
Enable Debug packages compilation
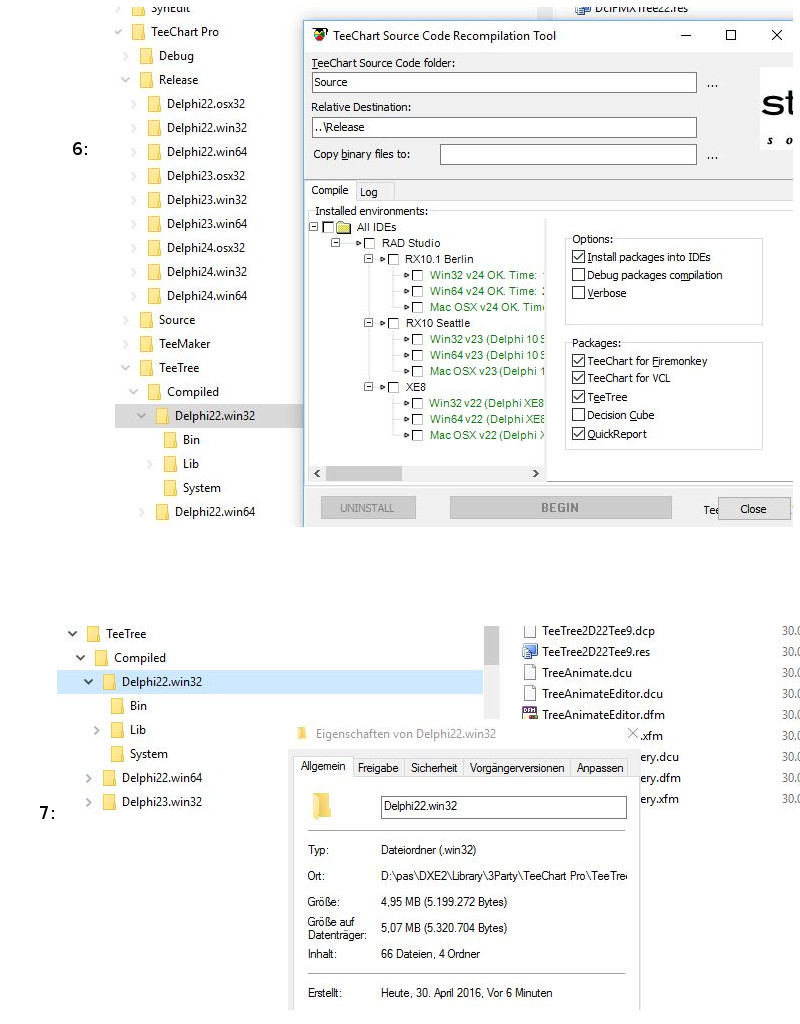(x=578, y=275)
